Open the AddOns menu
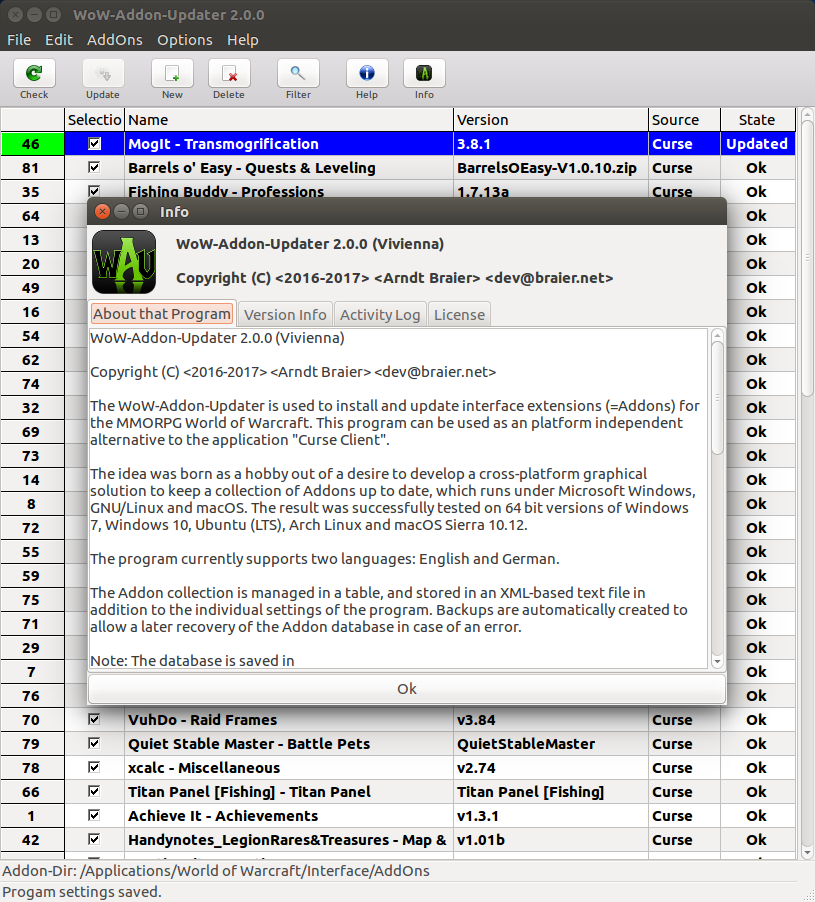Viewport: 815px width, 902px height. click(114, 40)
